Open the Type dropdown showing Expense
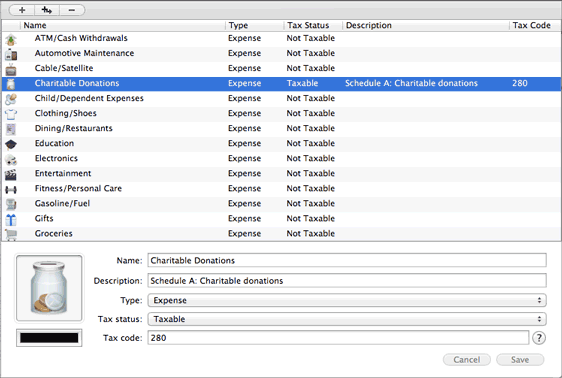Image resolution: width=562 pixels, height=378 pixels. click(347, 300)
